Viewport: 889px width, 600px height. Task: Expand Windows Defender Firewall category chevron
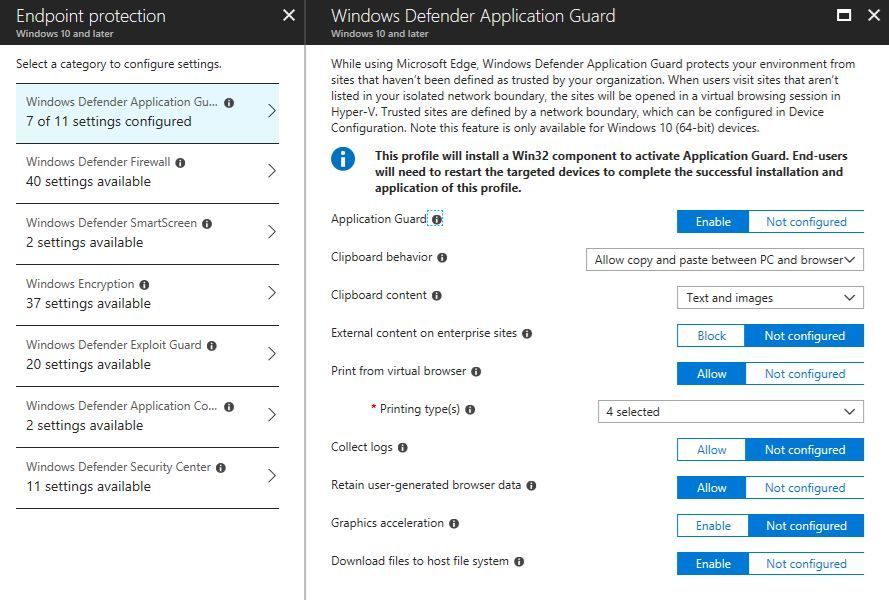coord(272,171)
